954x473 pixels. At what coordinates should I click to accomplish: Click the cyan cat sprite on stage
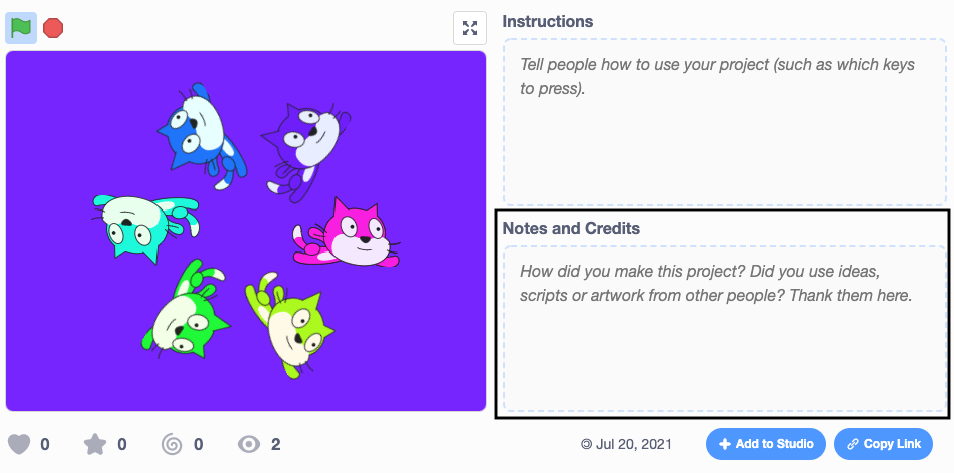pyautogui.click(x=141, y=223)
